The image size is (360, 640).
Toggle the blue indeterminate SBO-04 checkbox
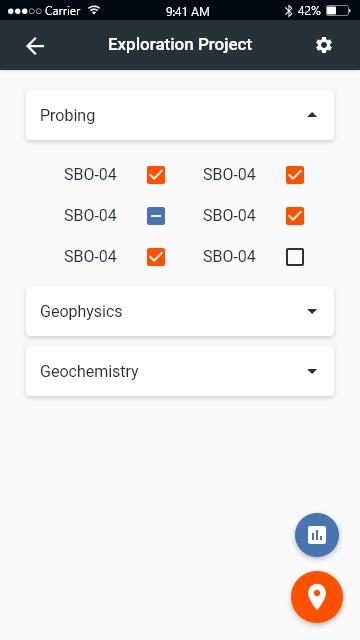click(156, 216)
